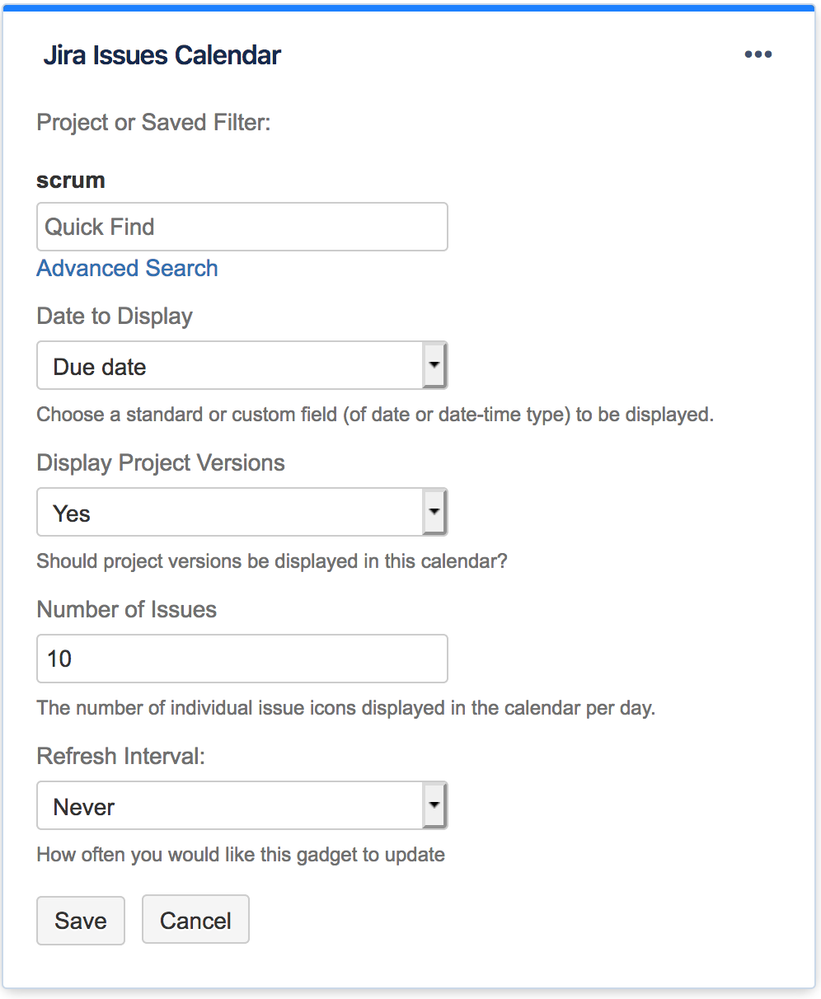
Task: Click the Refresh Interval label
Action: click(120, 756)
